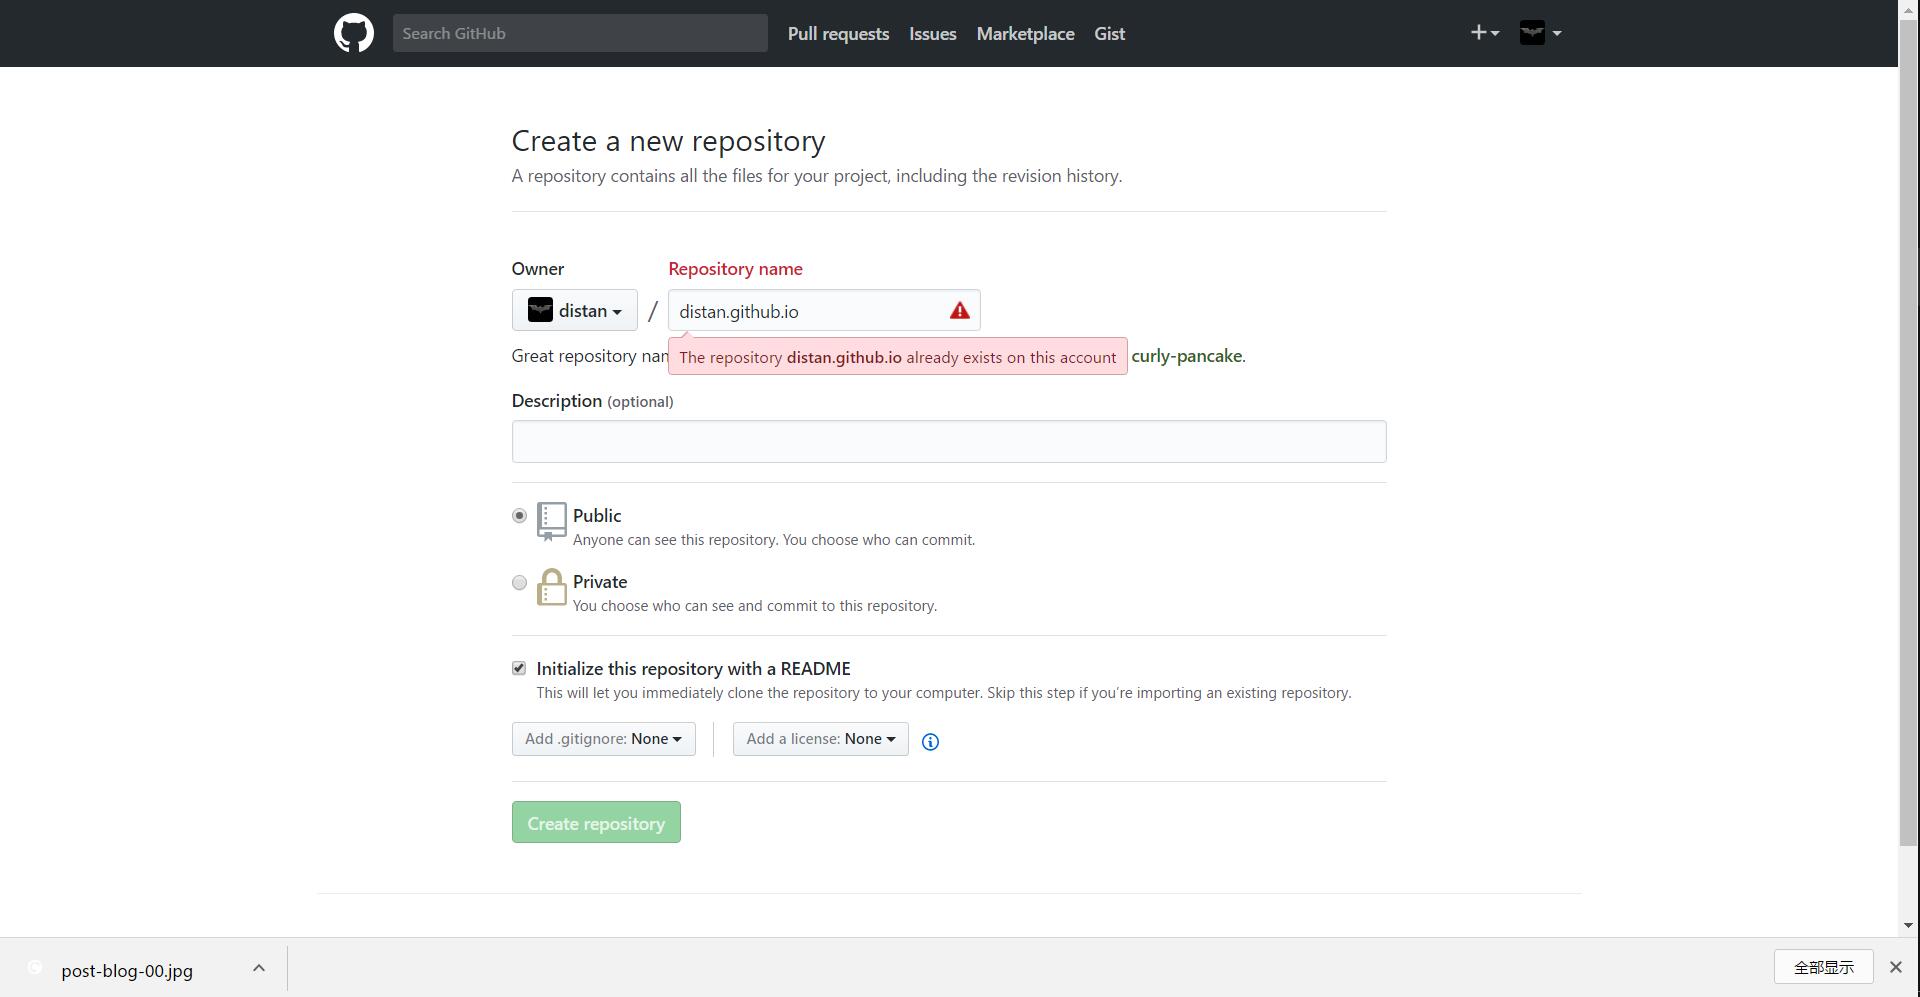Open the Owner distan dropdown
The height and width of the screenshot is (997, 1920).
(x=574, y=310)
